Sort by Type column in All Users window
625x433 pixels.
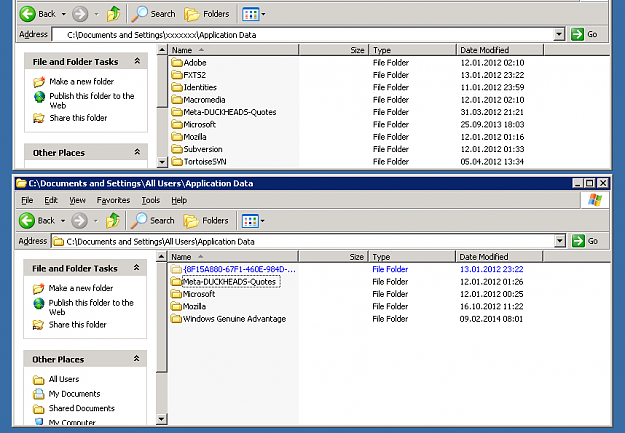point(412,257)
